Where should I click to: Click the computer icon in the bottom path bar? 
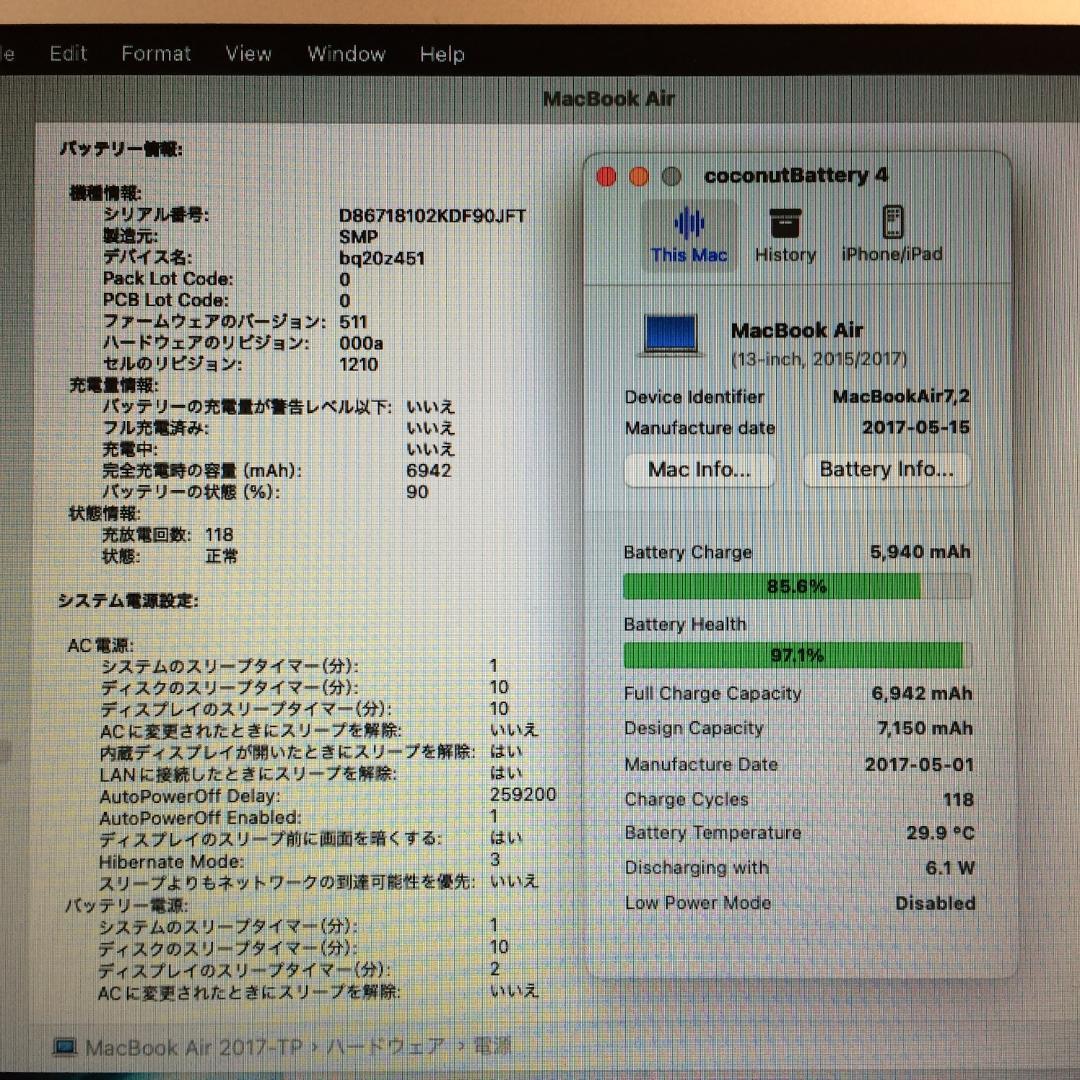65,1048
